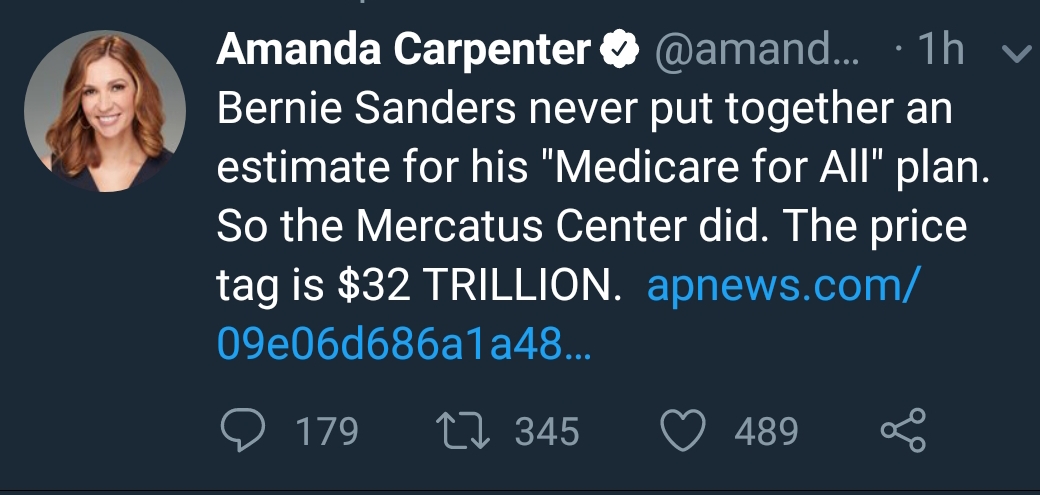This screenshot has width=1040, height=495.
Task: Like the tweet with the heart icon
Action: [x=685, y=431]
